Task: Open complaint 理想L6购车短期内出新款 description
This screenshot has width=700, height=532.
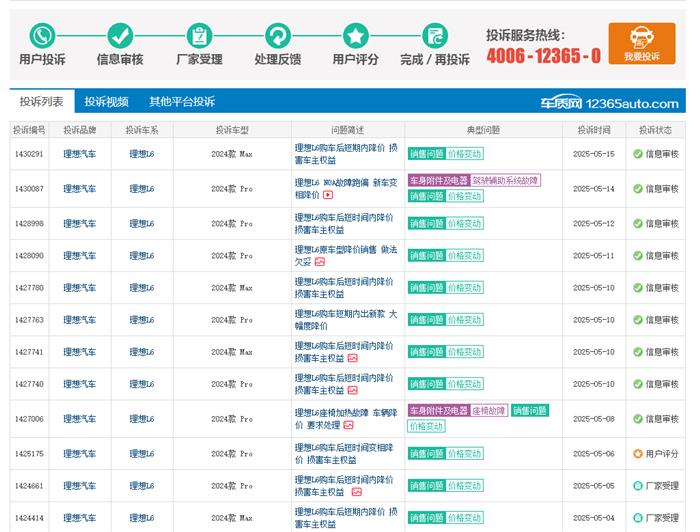Action: point(346,320)
